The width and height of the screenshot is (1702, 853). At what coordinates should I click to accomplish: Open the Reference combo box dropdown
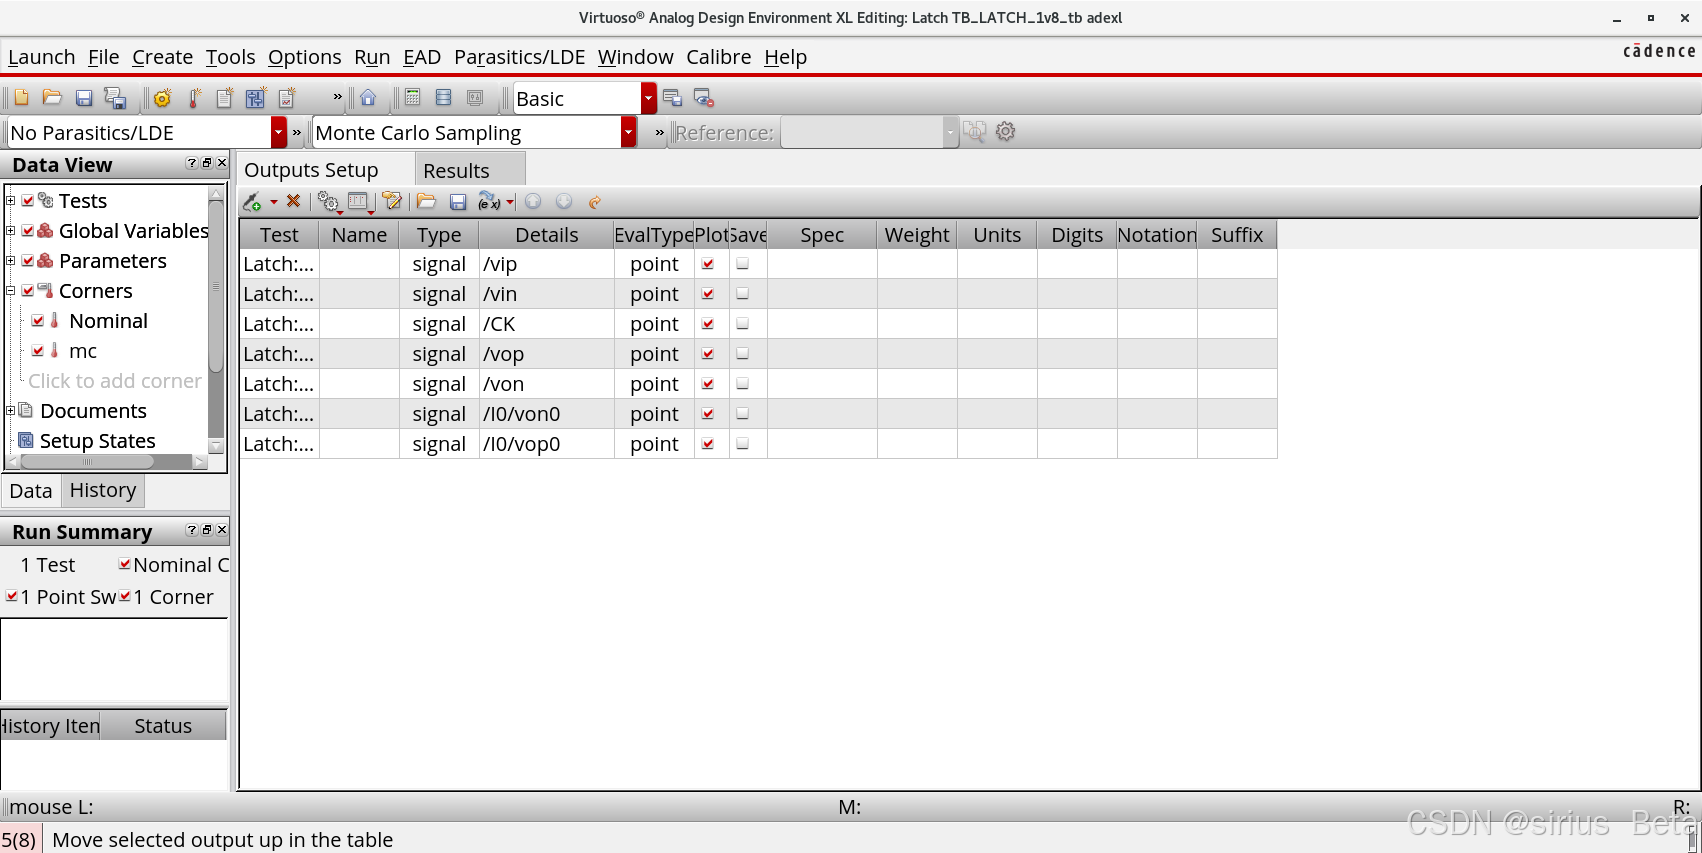pyautogui.click(x=950, y=132)
